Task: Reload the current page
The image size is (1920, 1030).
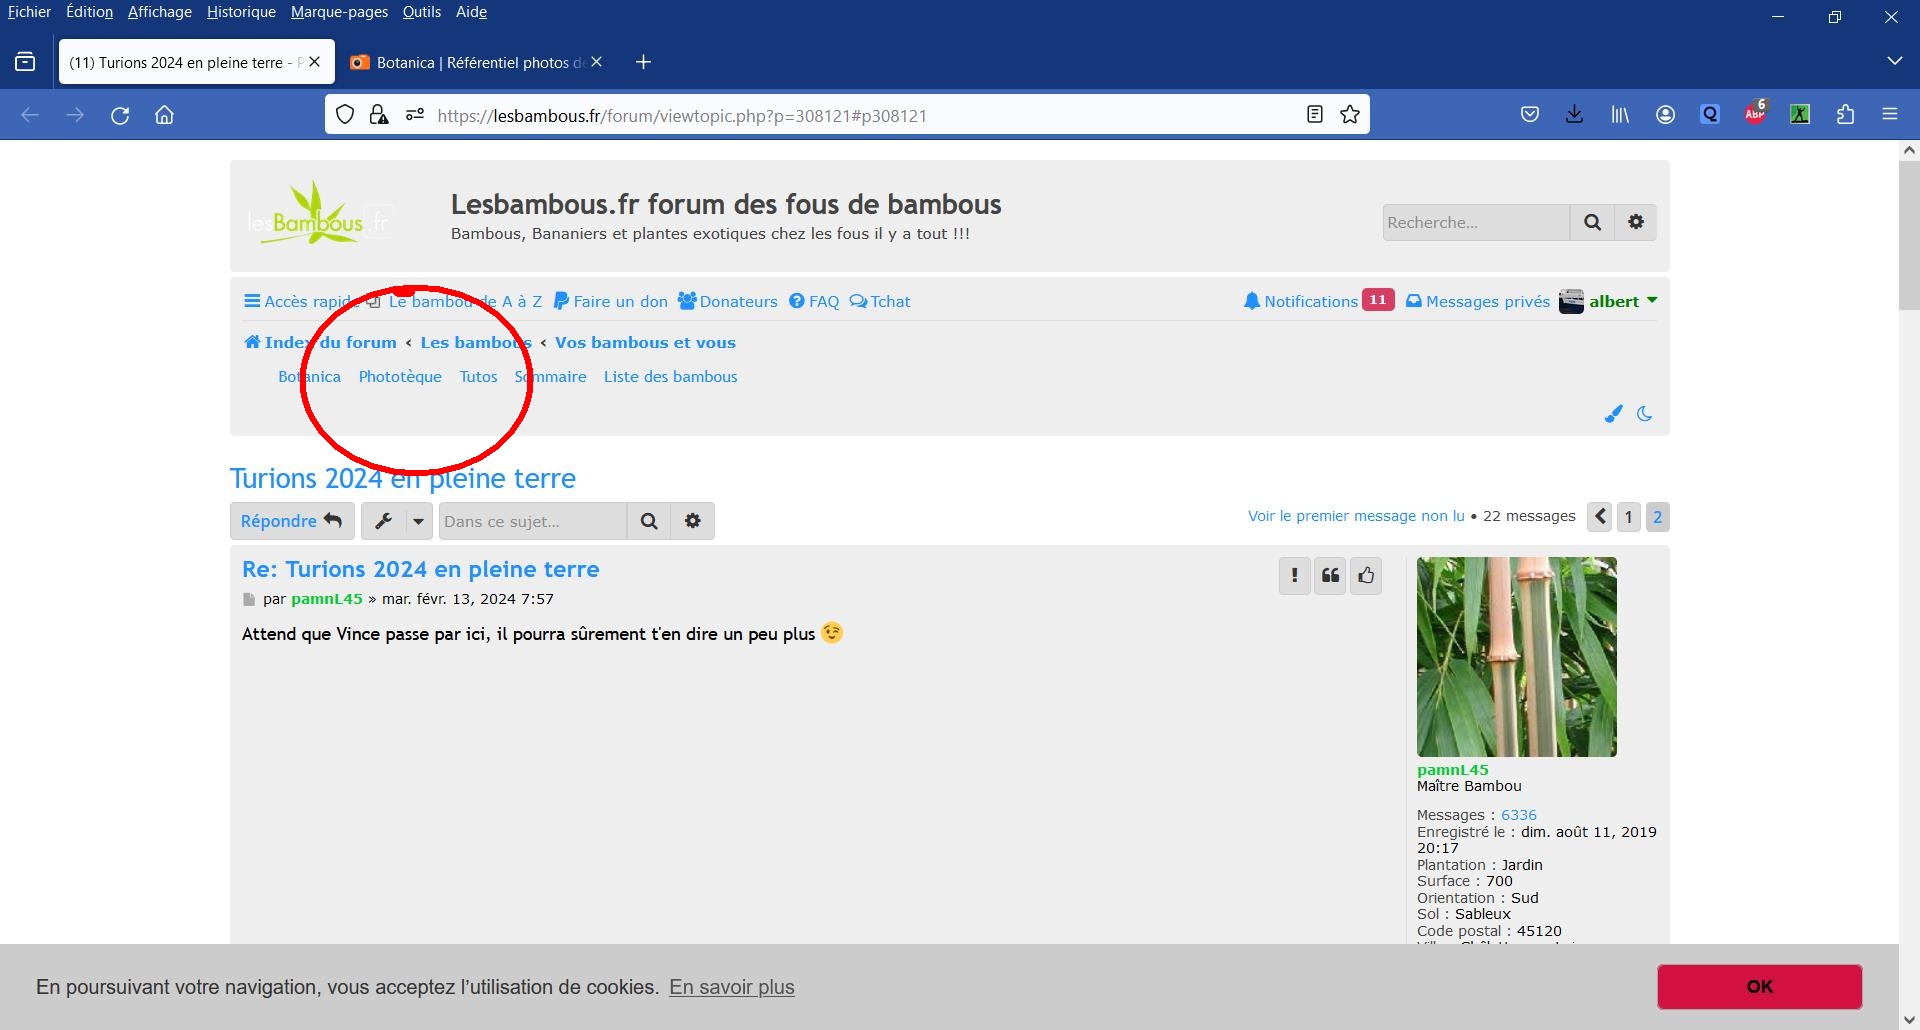Action: [x=120, y=115]
